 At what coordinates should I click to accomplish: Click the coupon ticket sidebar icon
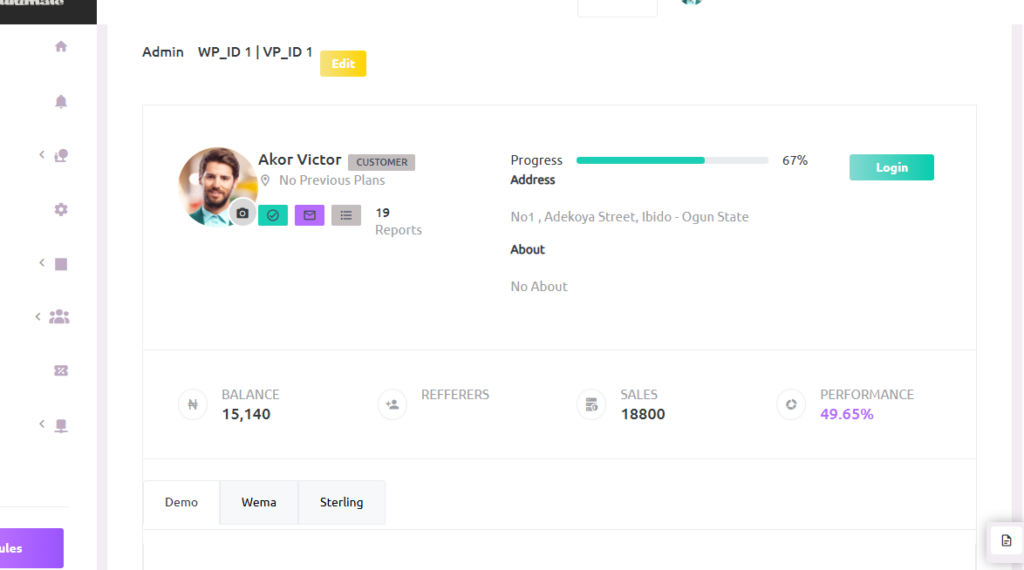pos(61,370)
